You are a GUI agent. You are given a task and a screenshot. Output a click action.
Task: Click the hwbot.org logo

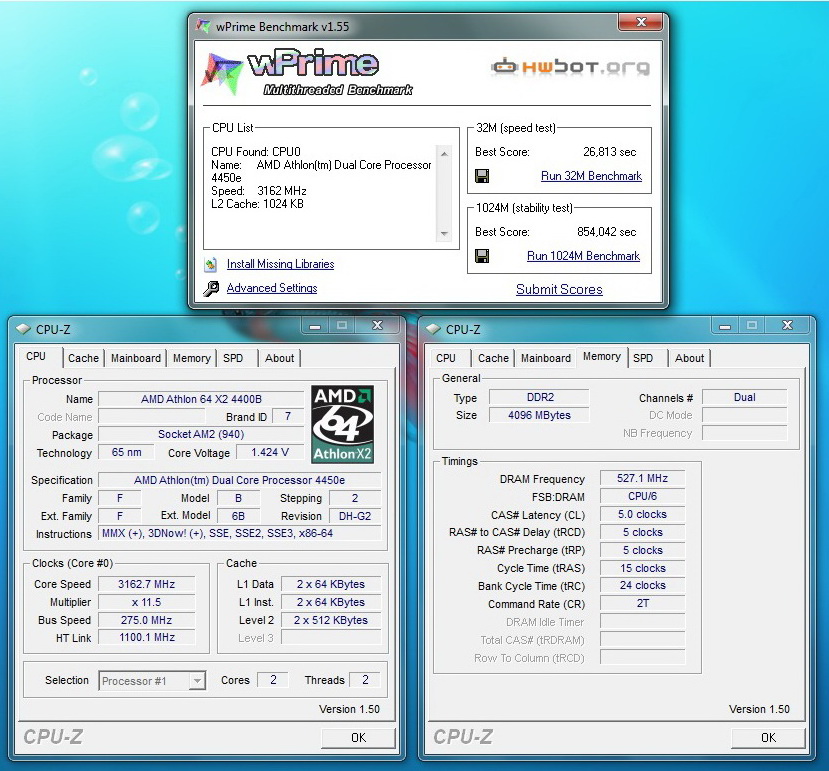point(570,67)
